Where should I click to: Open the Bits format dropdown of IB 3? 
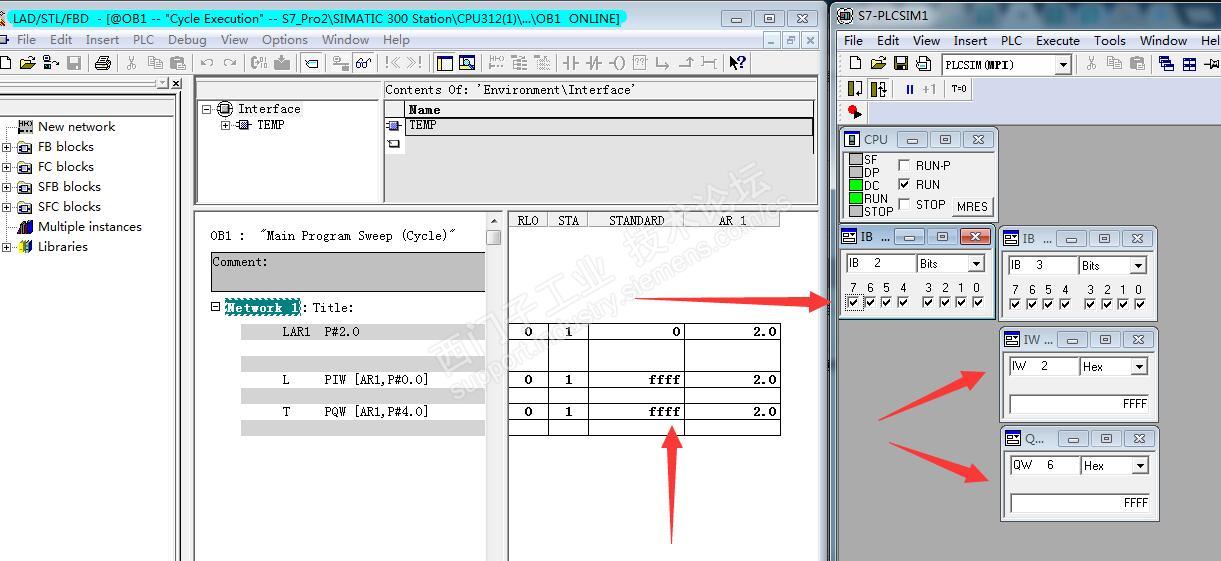(1138, 266)
